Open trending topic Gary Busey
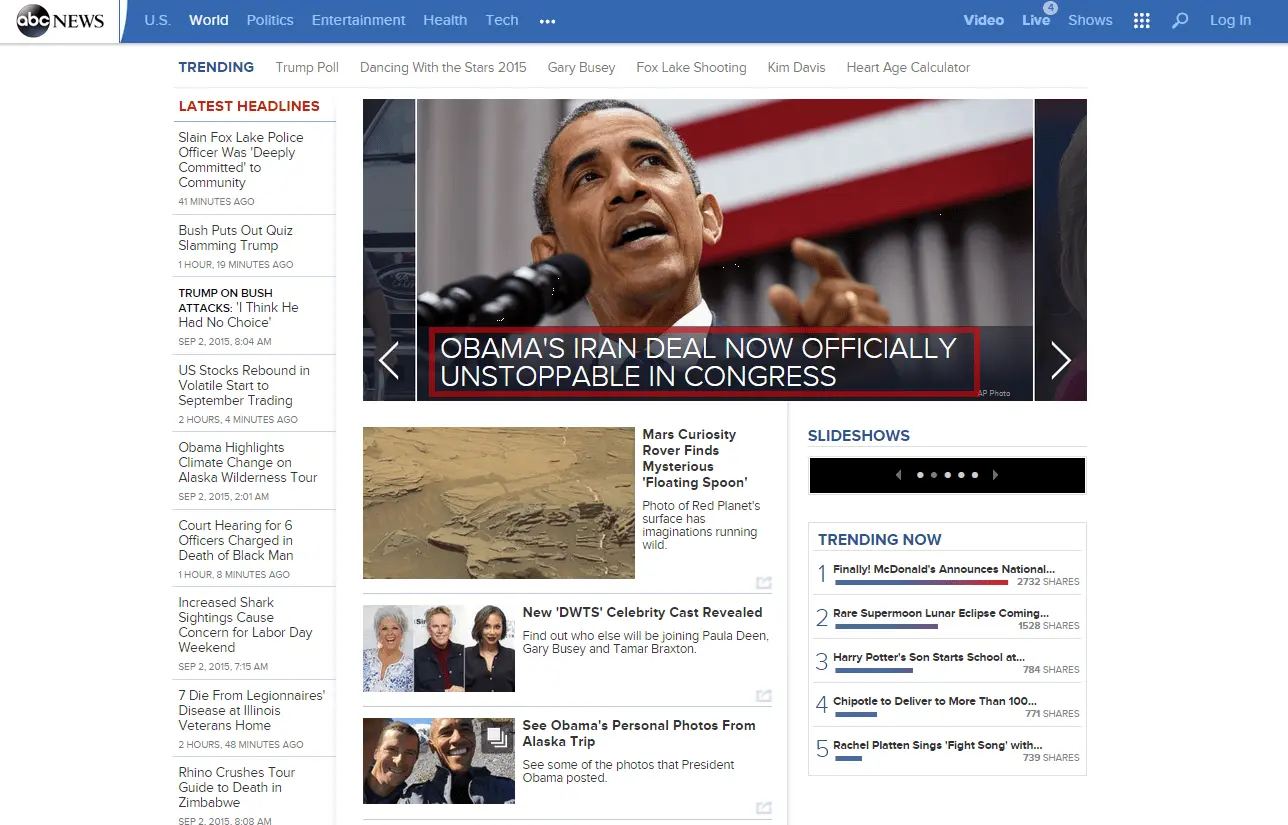 (582, 67)
